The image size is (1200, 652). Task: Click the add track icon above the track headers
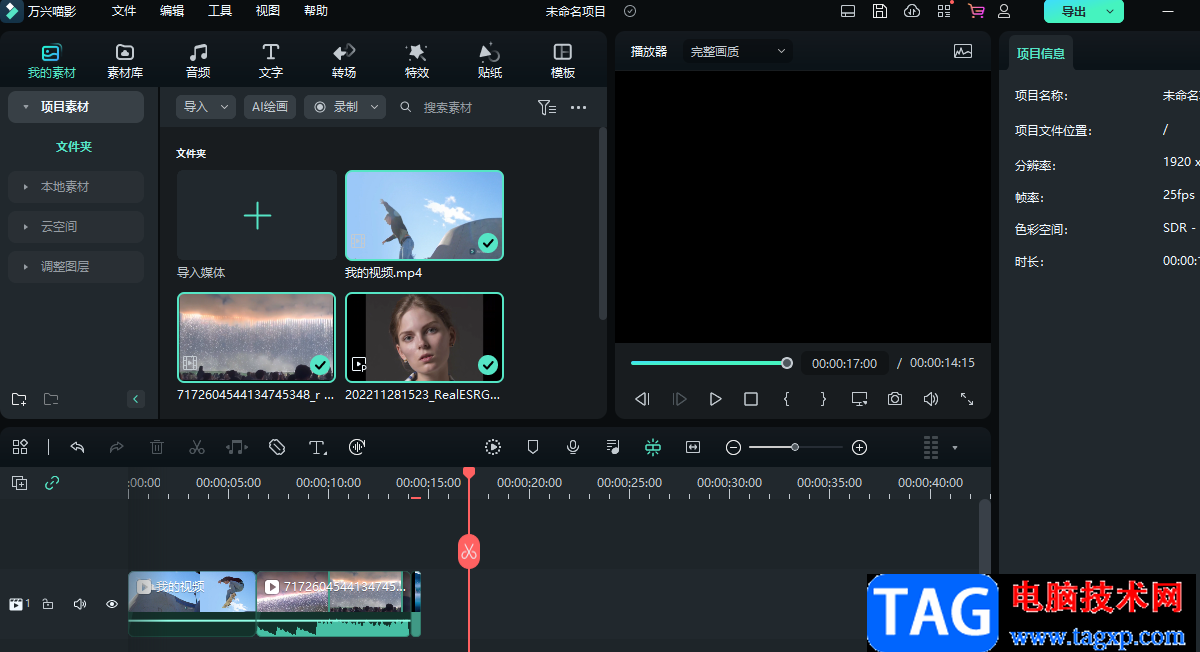point(19,483)
